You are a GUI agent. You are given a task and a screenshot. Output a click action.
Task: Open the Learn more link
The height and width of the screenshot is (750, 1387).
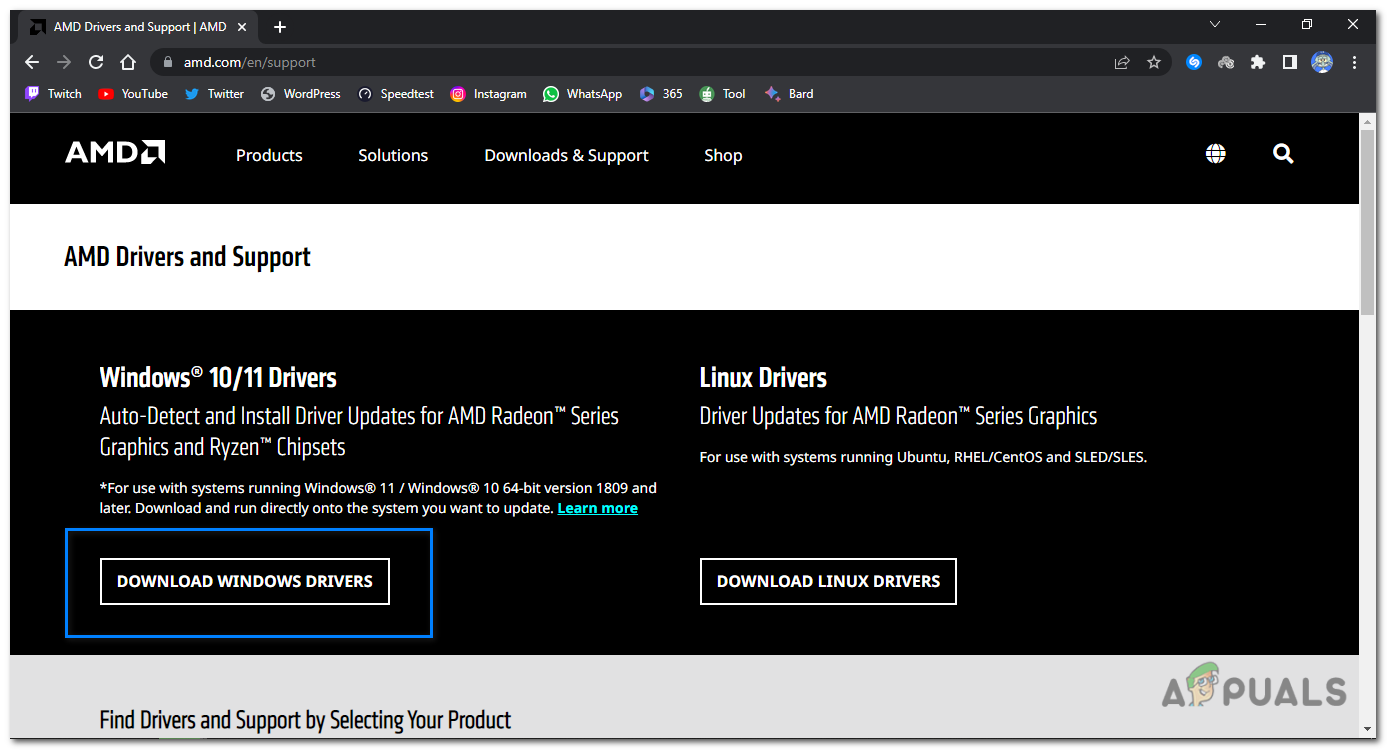597,507
